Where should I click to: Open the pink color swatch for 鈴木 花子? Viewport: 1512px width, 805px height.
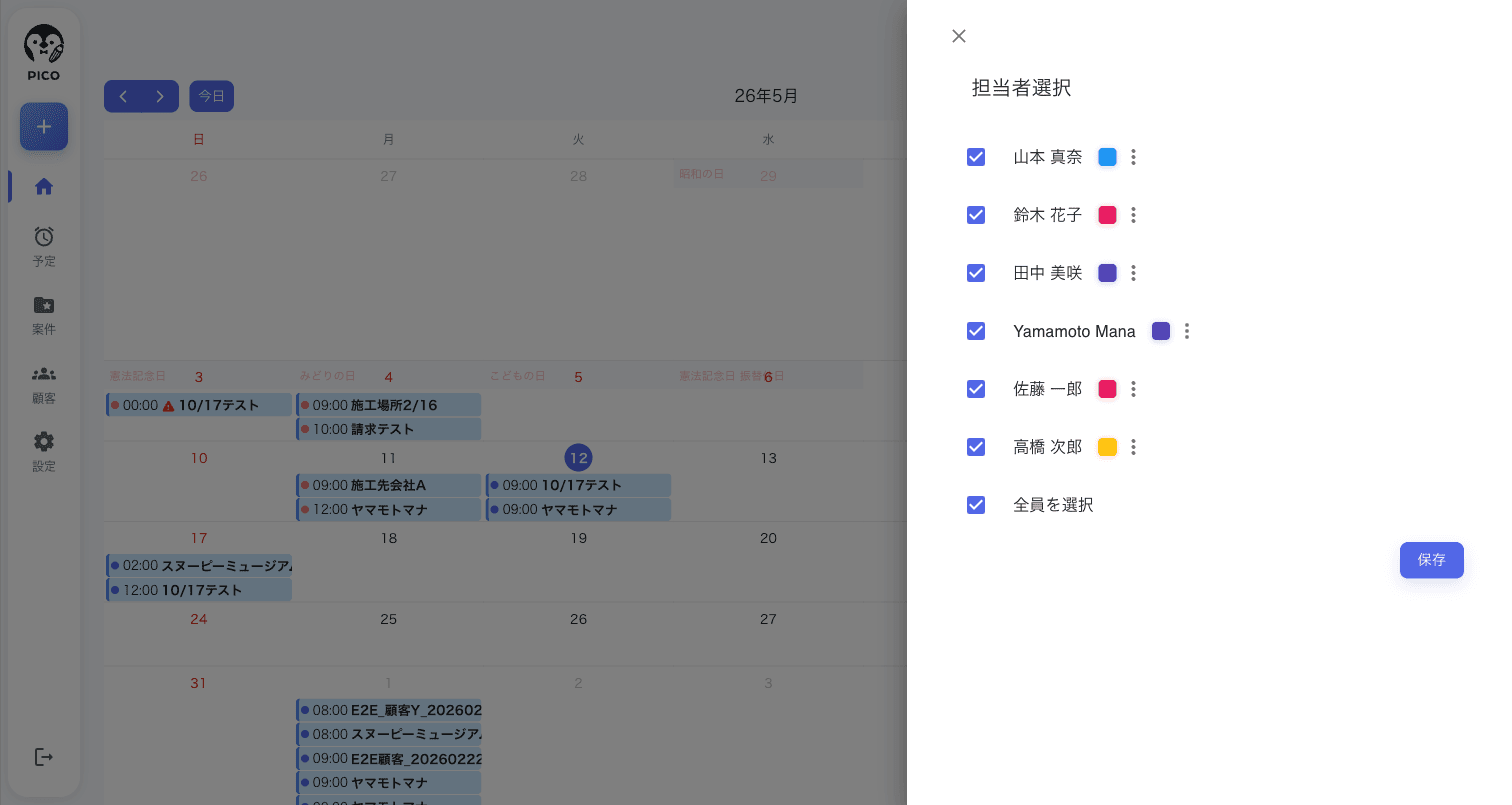pos(1107,215)
